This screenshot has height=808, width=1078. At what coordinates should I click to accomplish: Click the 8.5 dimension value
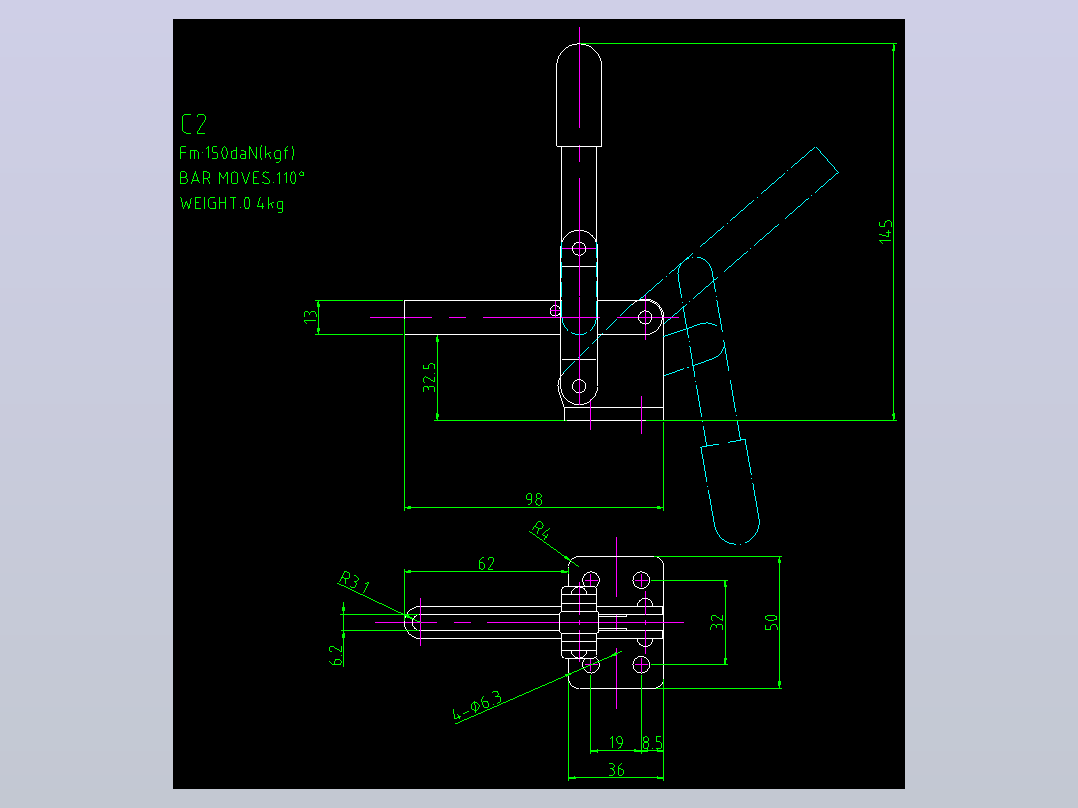pyautogui.click(x=652, y=743)
